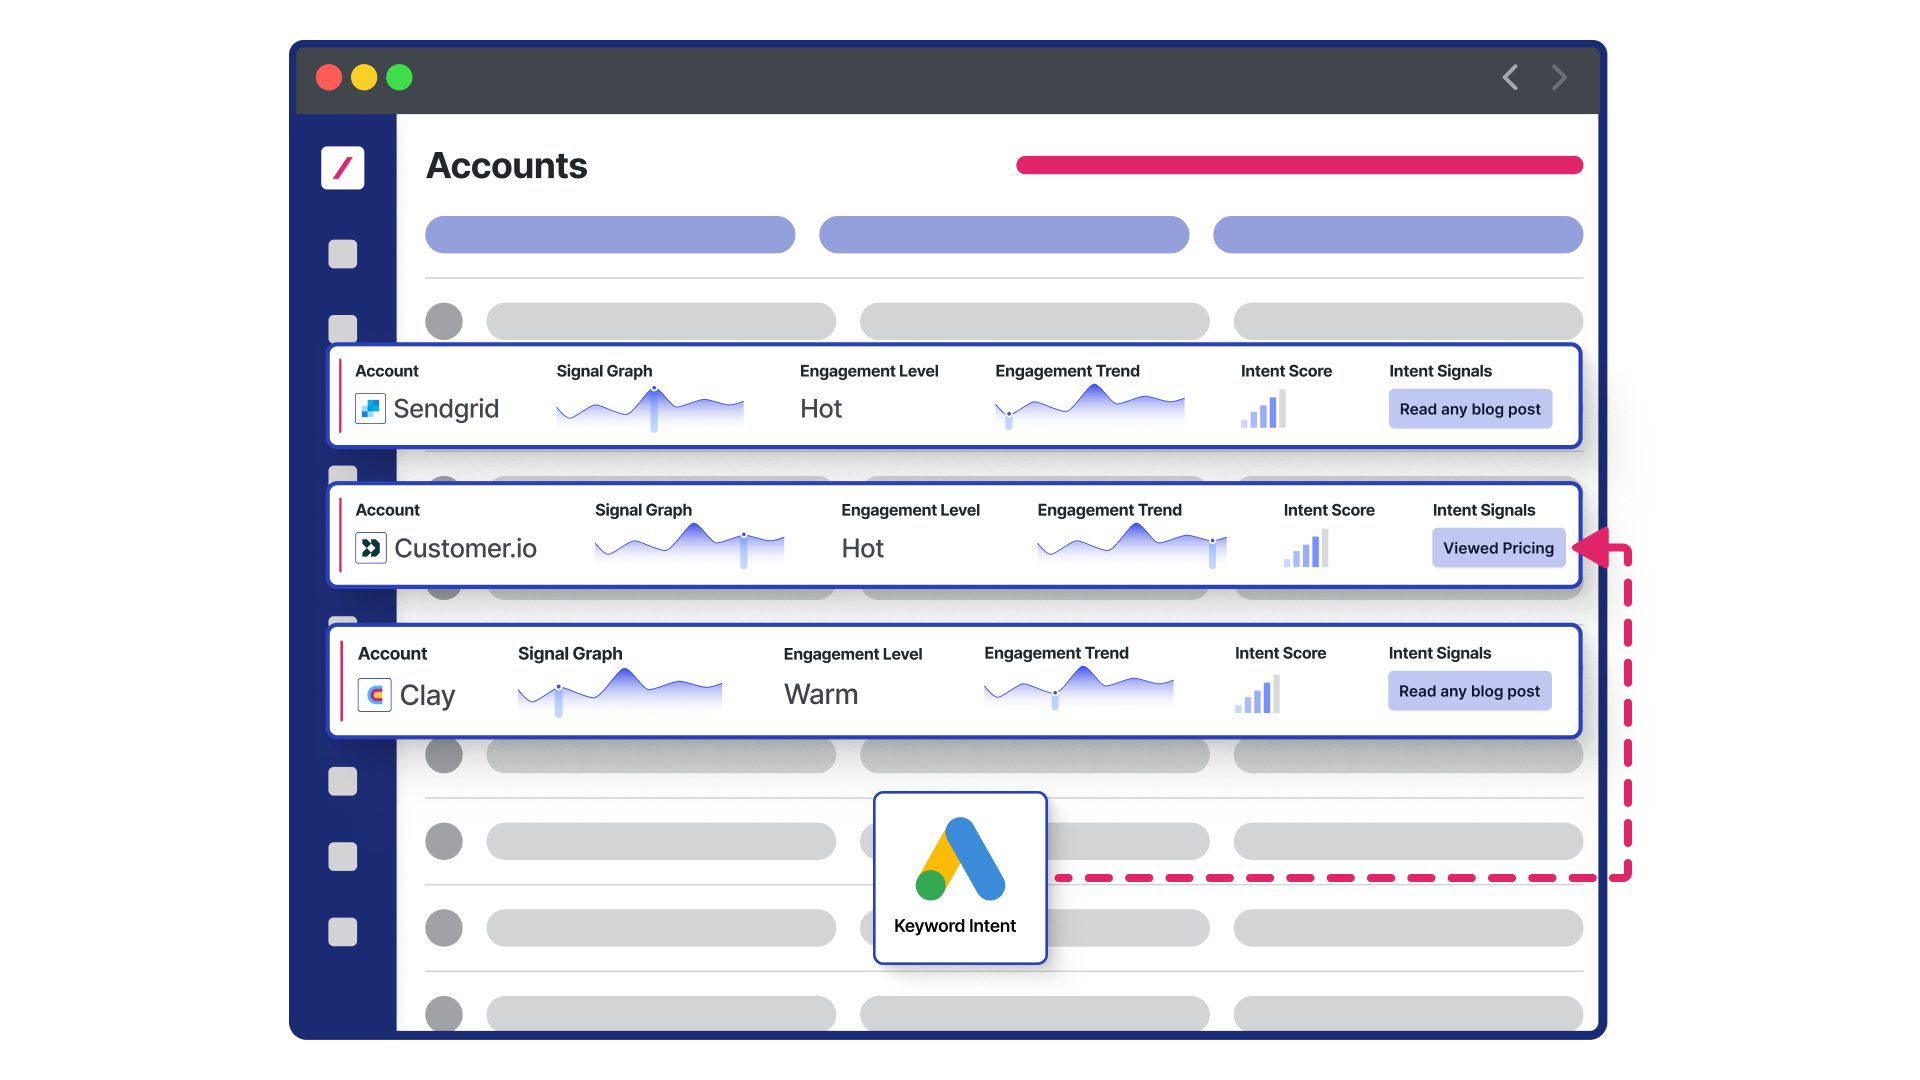Click the green window maximize dot
Viewport: 1920px width, 1080px height.
[399, 77]
